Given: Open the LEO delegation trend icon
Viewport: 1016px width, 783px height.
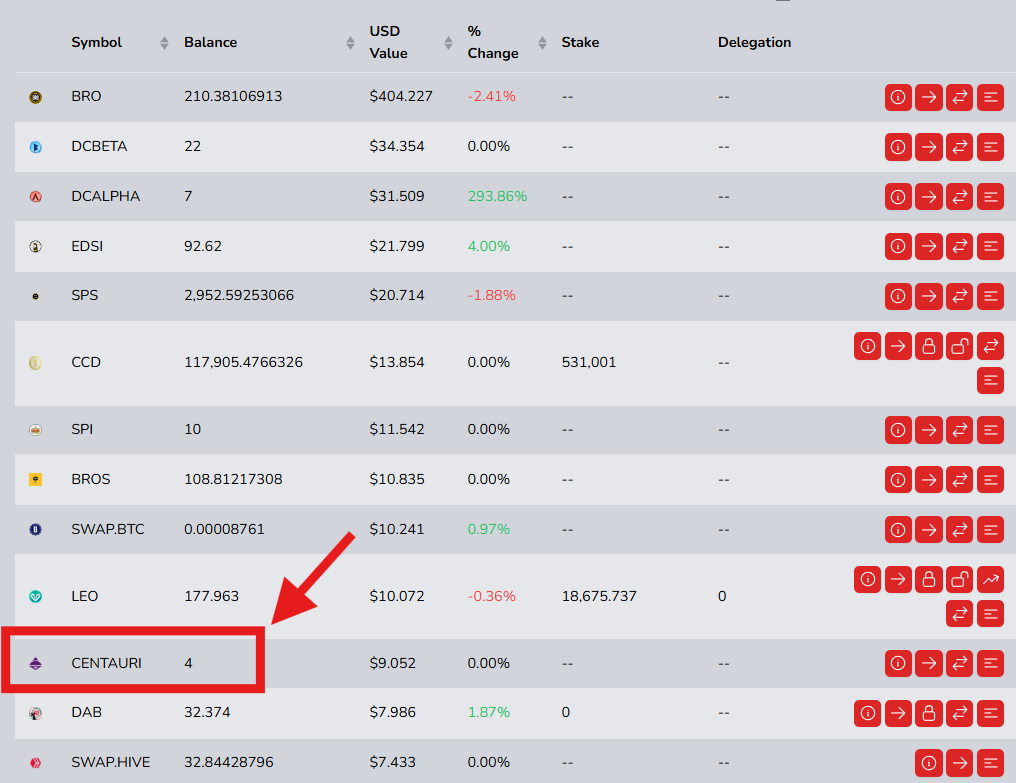Looking at the screenshot, I should coord(990,579).
